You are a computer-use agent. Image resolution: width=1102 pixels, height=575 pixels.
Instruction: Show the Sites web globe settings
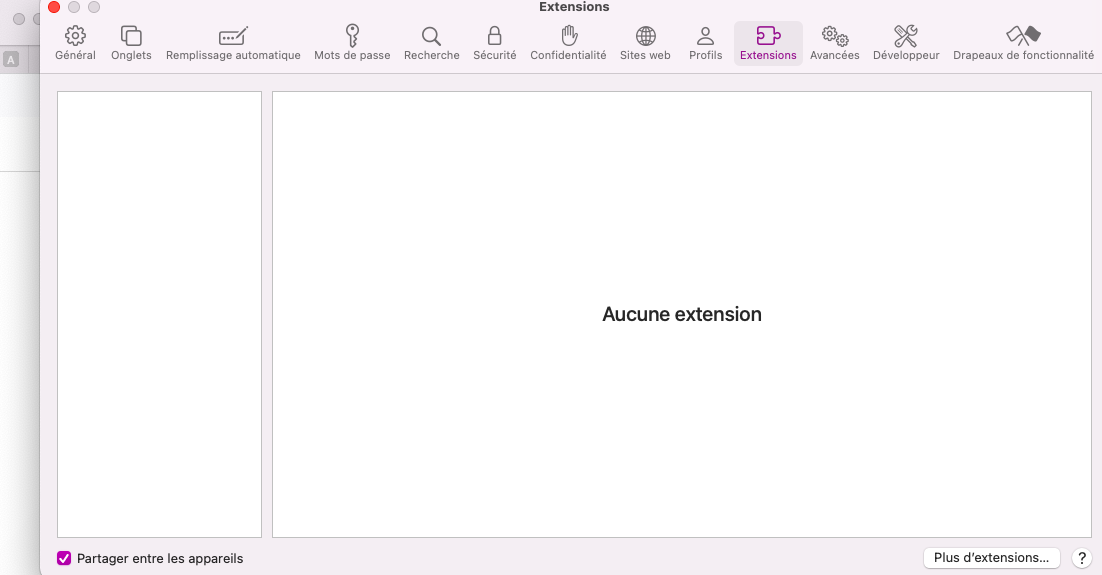click(645, 44)
